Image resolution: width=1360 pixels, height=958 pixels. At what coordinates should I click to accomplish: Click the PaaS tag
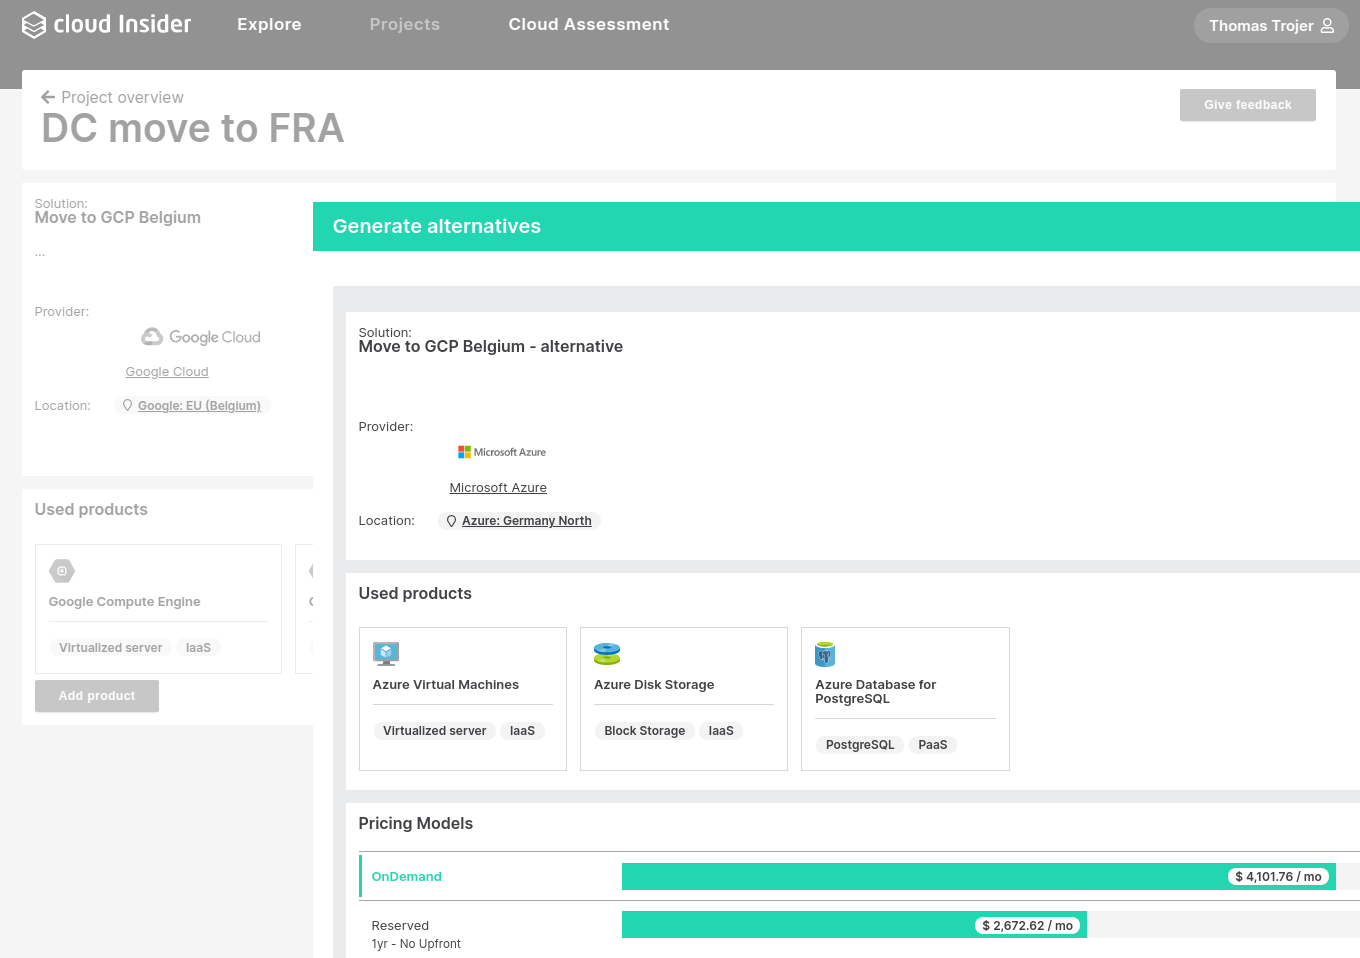(x=933, y=745)
